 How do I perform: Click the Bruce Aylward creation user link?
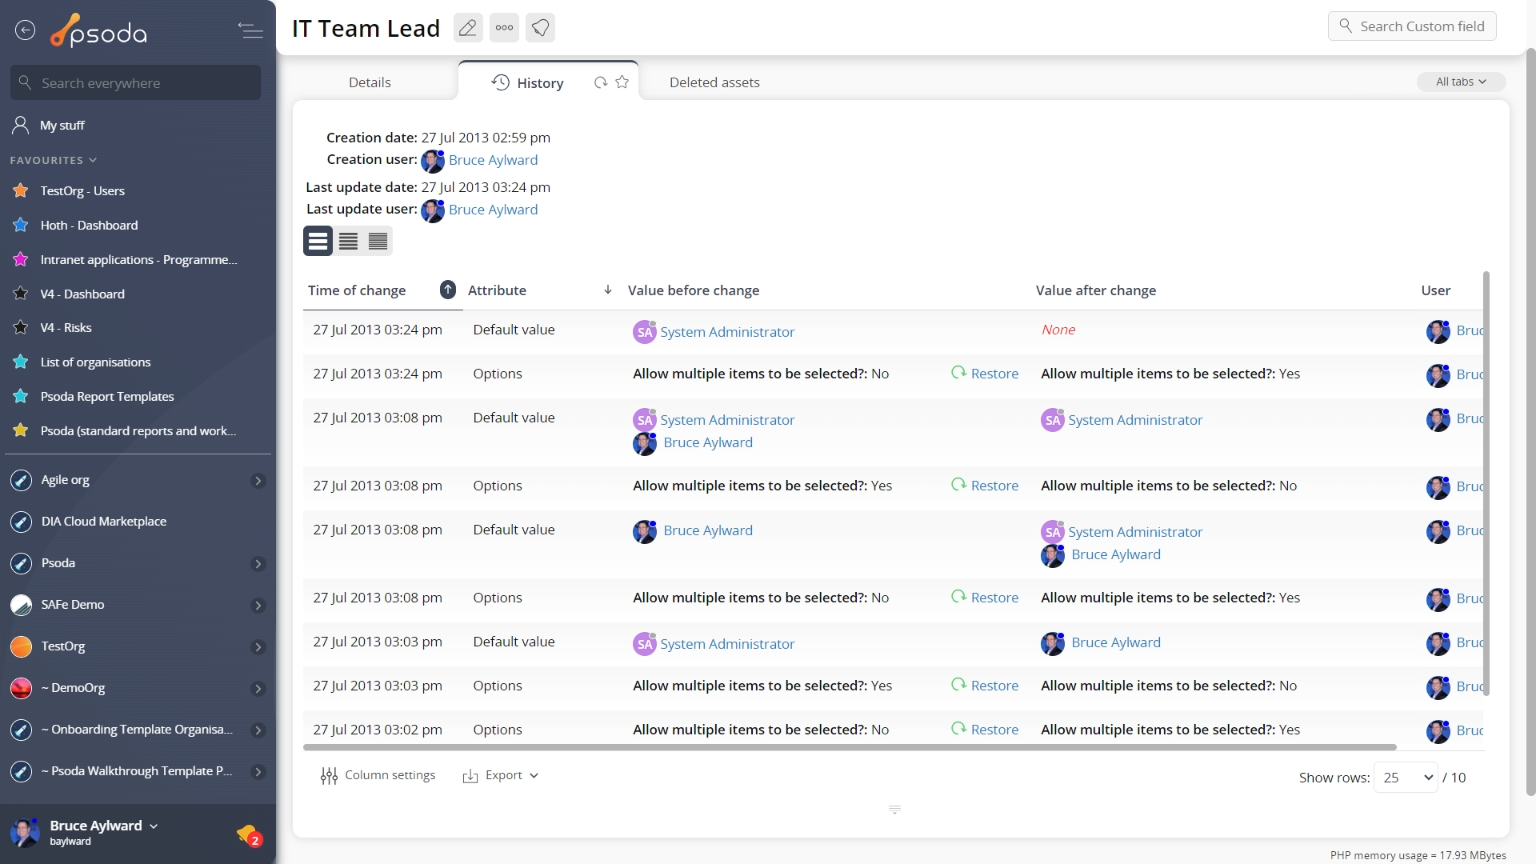493,160
